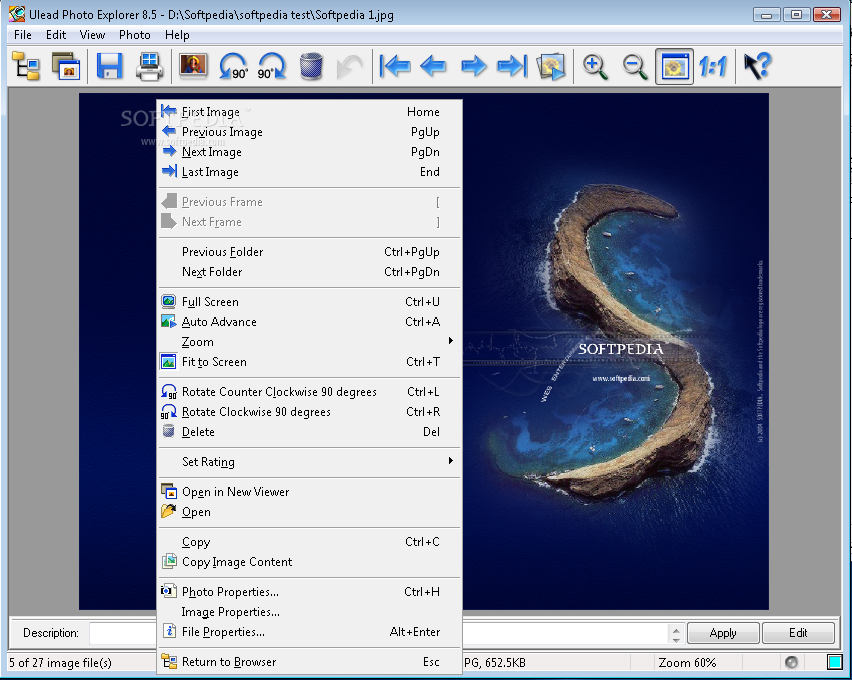Open the View menu
The image size is (852, 680).
click(x=92, y=35)
